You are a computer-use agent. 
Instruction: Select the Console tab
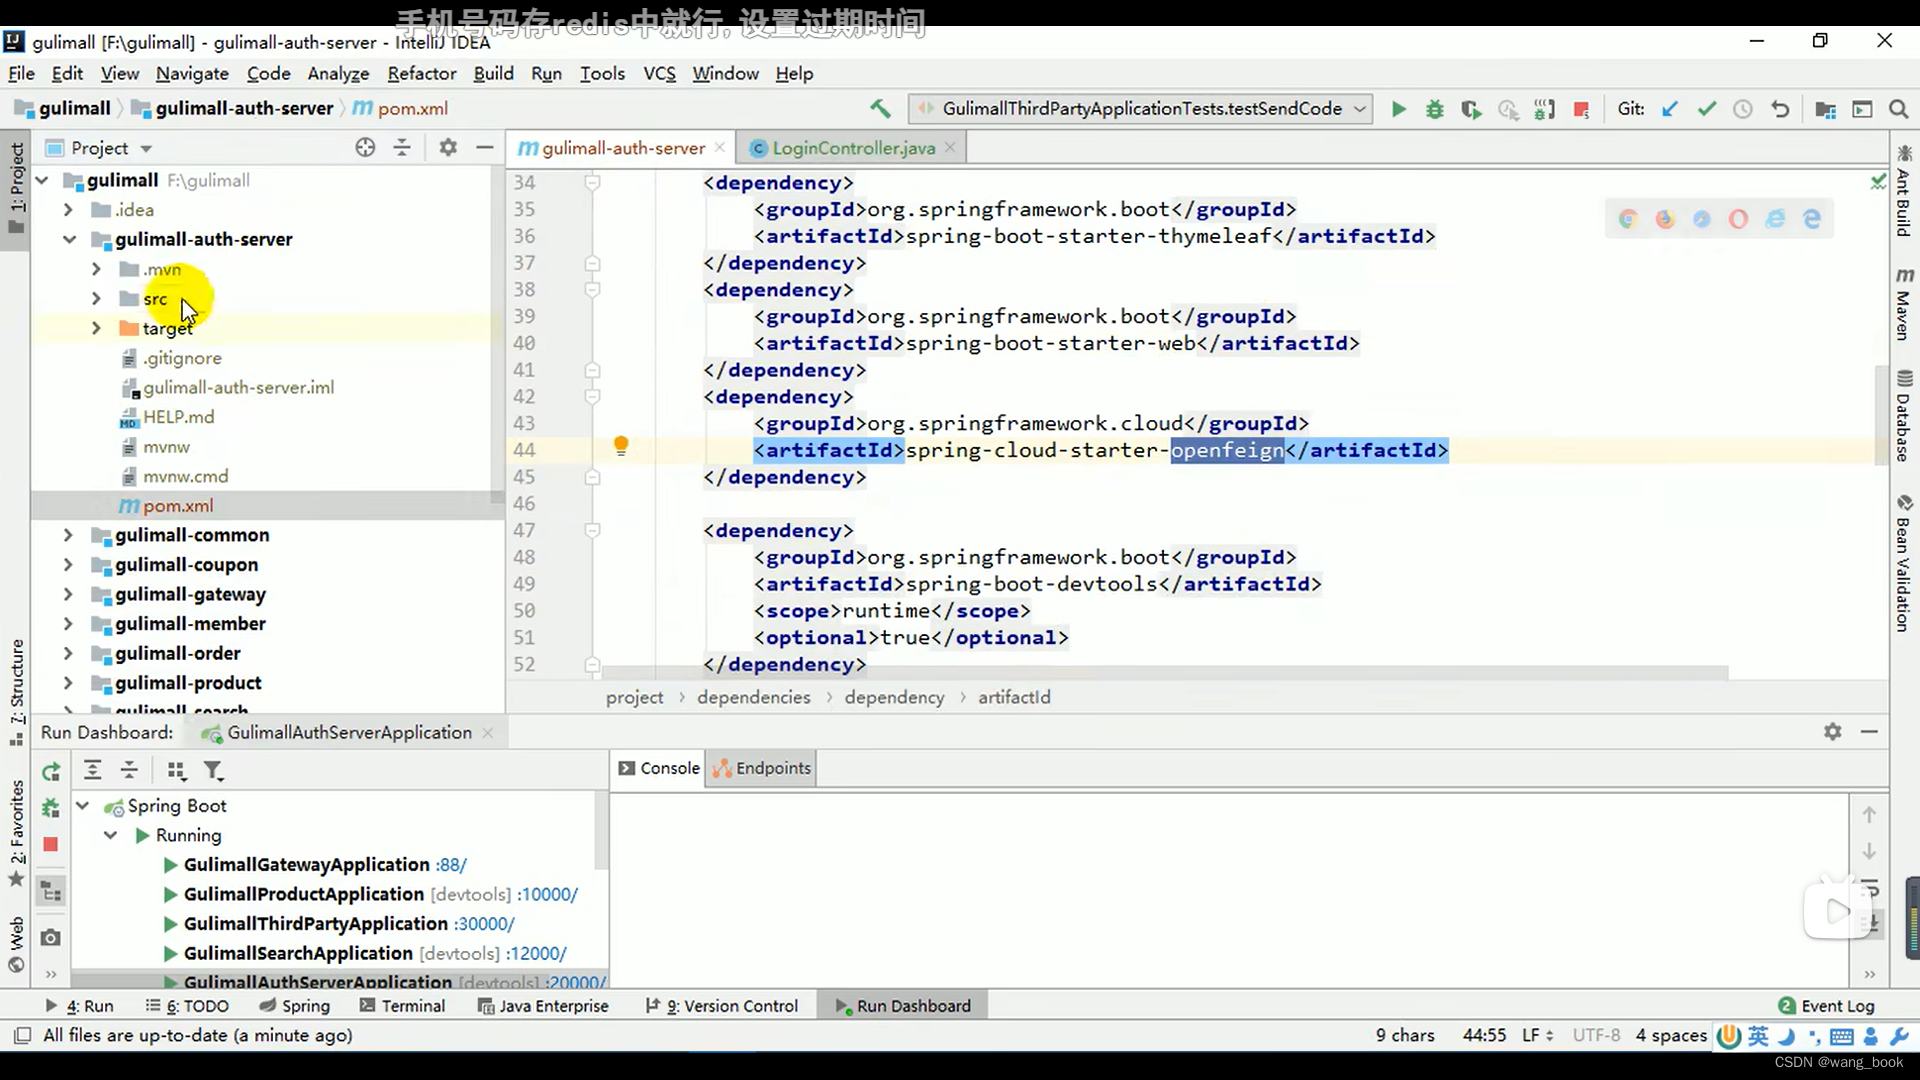click(659, 768)
